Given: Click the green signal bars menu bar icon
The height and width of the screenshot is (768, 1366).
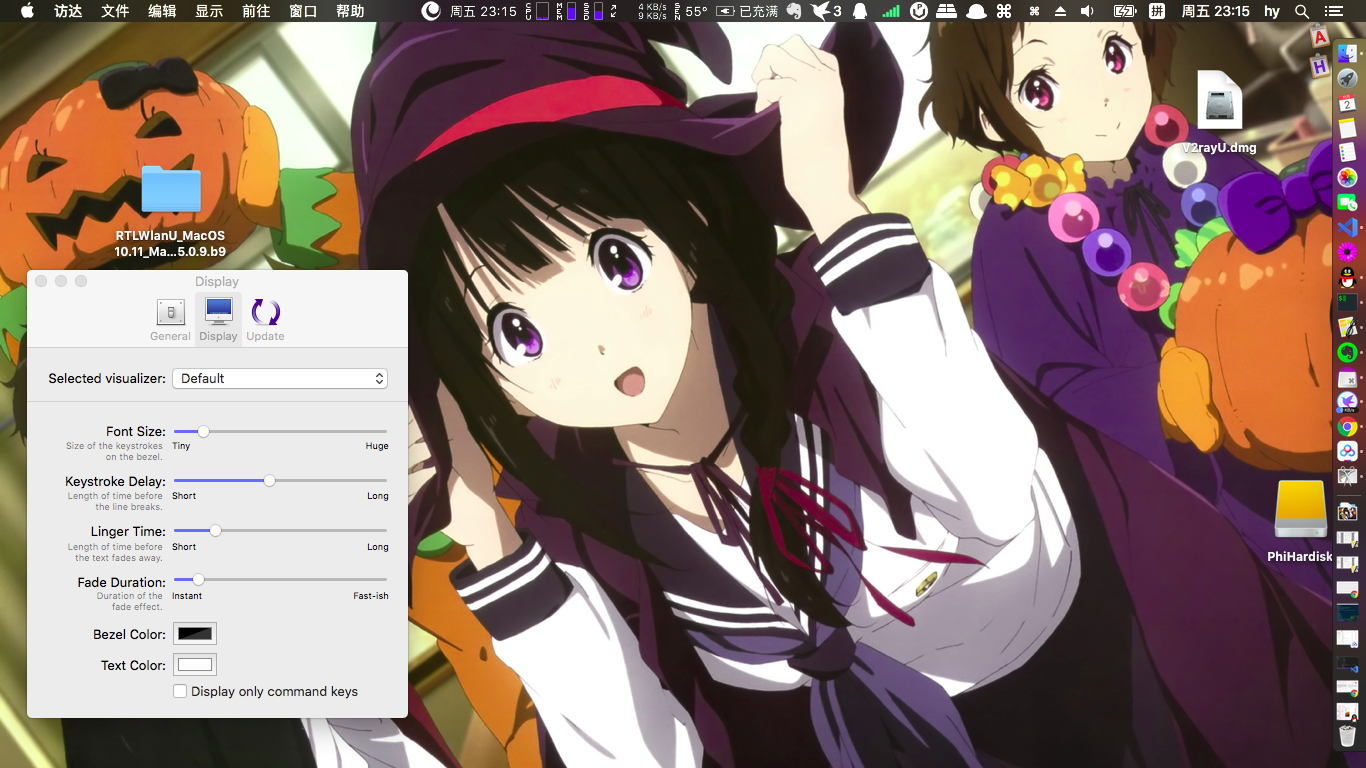Looking at the screenshot, I should point(890,11).
